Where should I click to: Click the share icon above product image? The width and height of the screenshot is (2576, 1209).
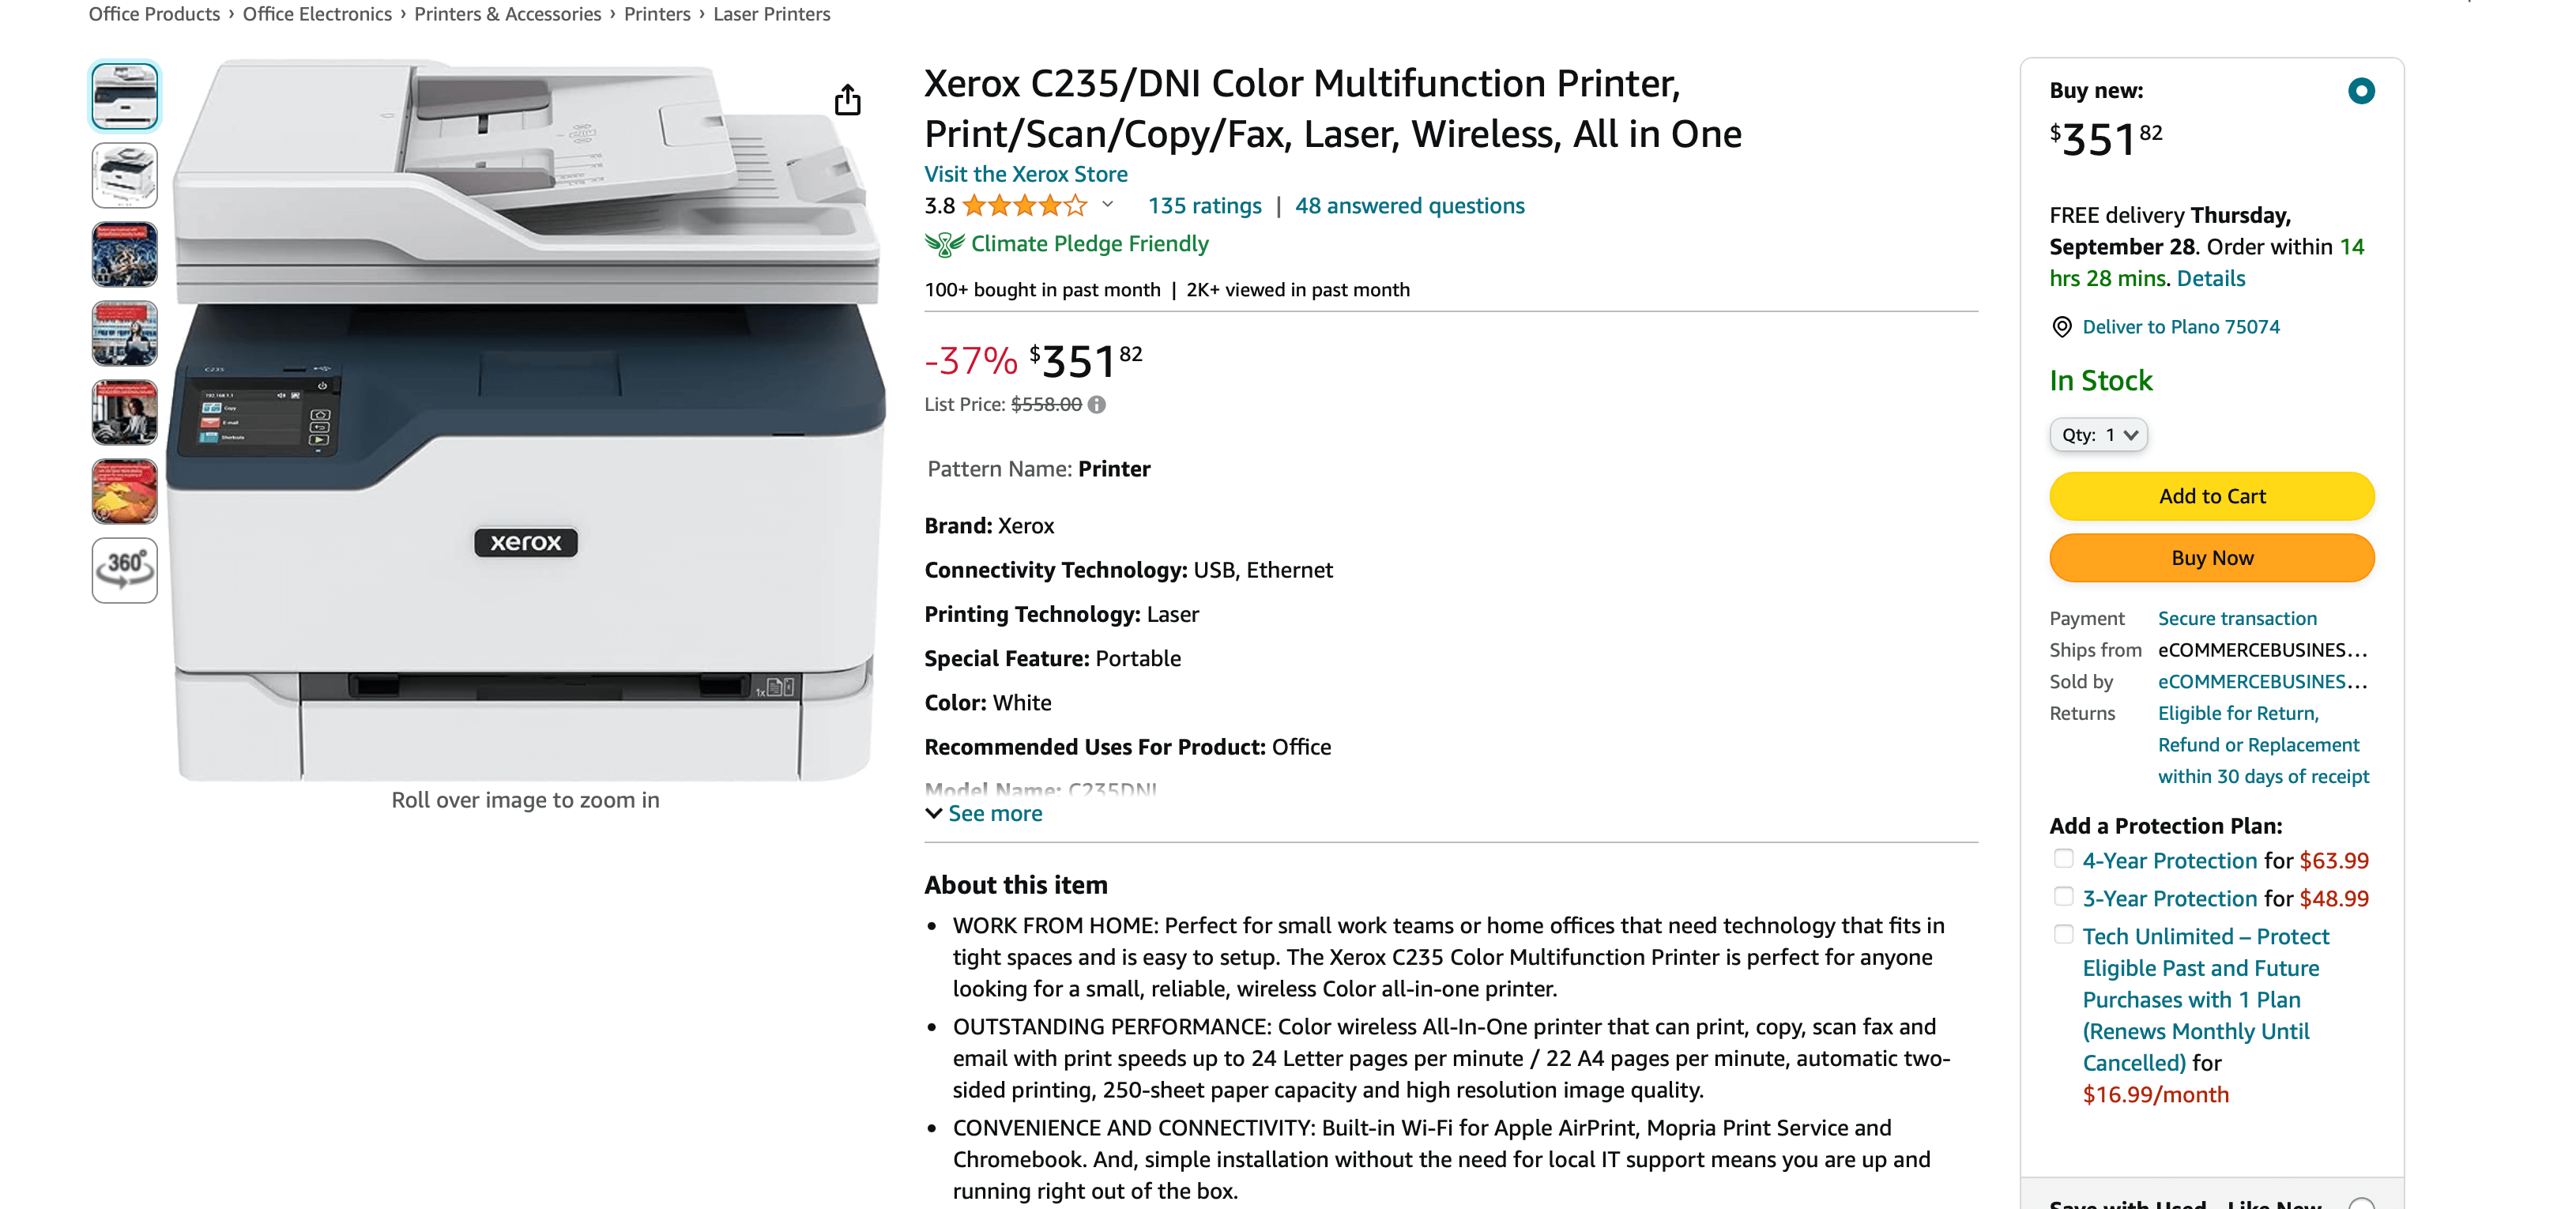point(847,100)
